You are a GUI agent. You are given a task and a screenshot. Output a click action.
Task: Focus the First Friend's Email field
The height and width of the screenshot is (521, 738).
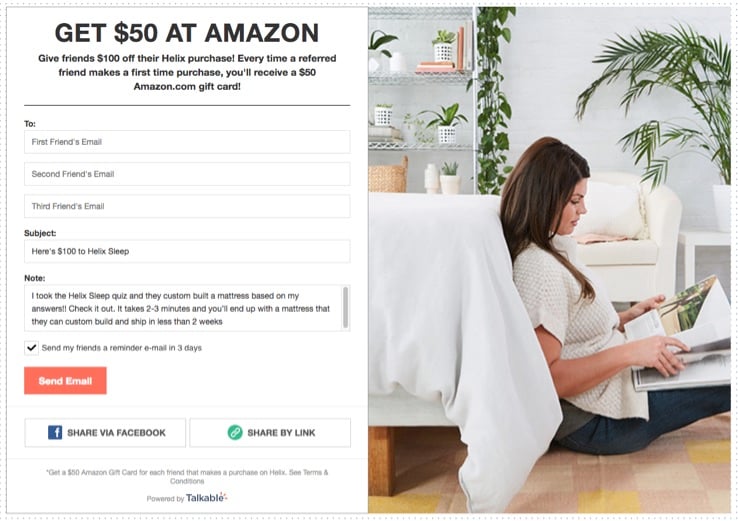pyautogui.click(x=187, y=142)
